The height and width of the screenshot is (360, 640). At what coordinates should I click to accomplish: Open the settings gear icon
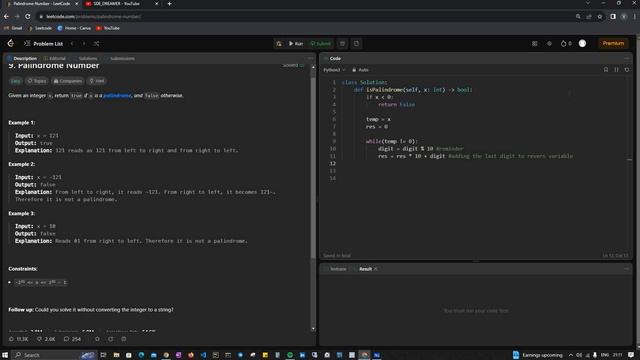(549, 44)
